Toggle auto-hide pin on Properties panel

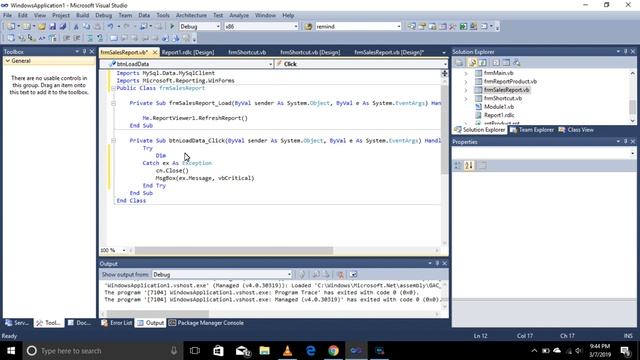[625, 141]
